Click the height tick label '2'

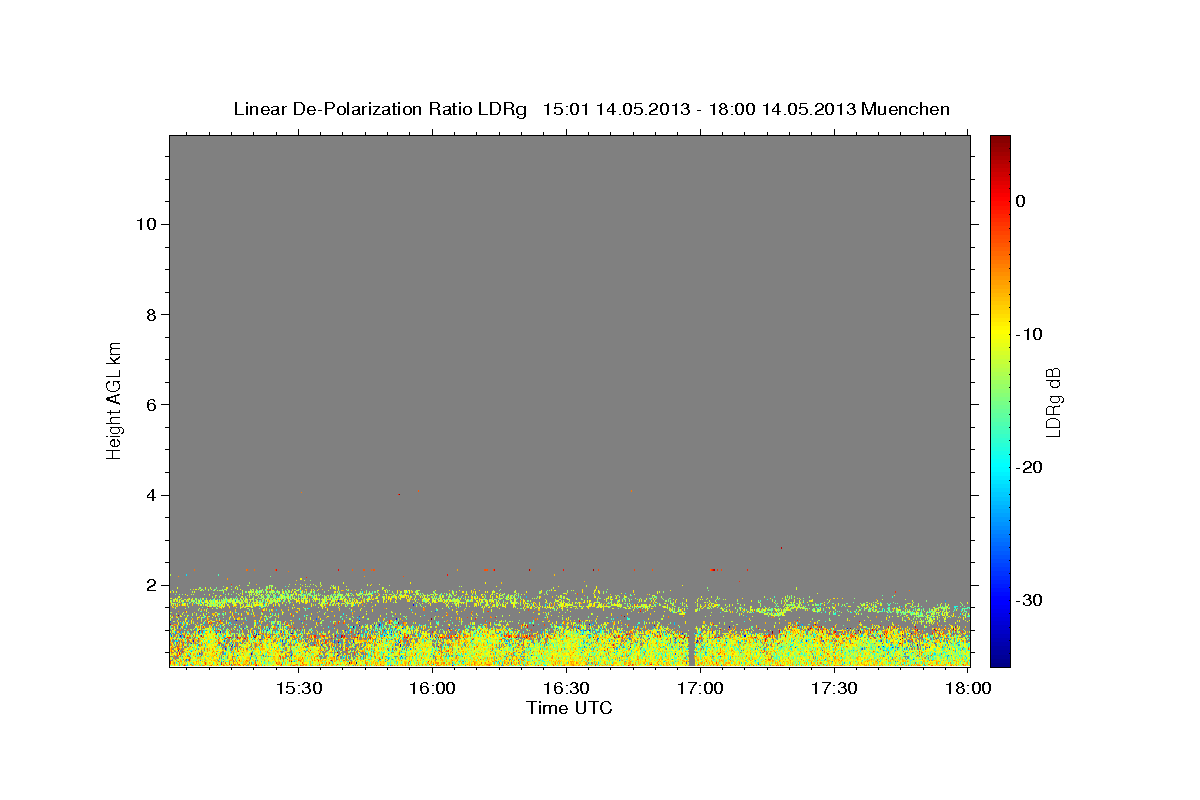click(x=151, y=585)
